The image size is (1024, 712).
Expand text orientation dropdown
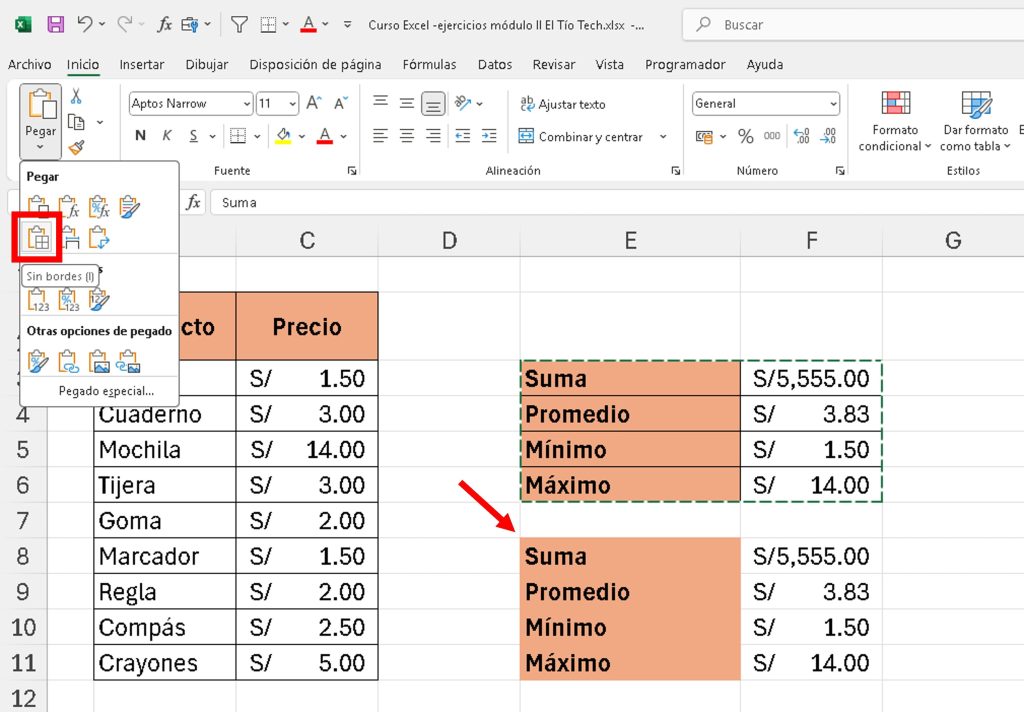tap(479, 103)
